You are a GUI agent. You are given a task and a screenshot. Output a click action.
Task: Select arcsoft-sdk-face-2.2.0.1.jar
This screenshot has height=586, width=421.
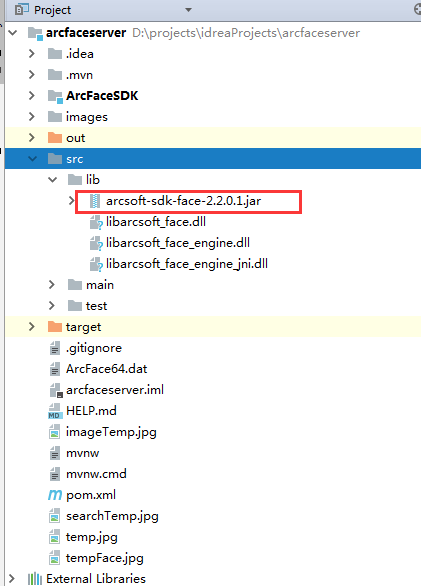point(184,201)
